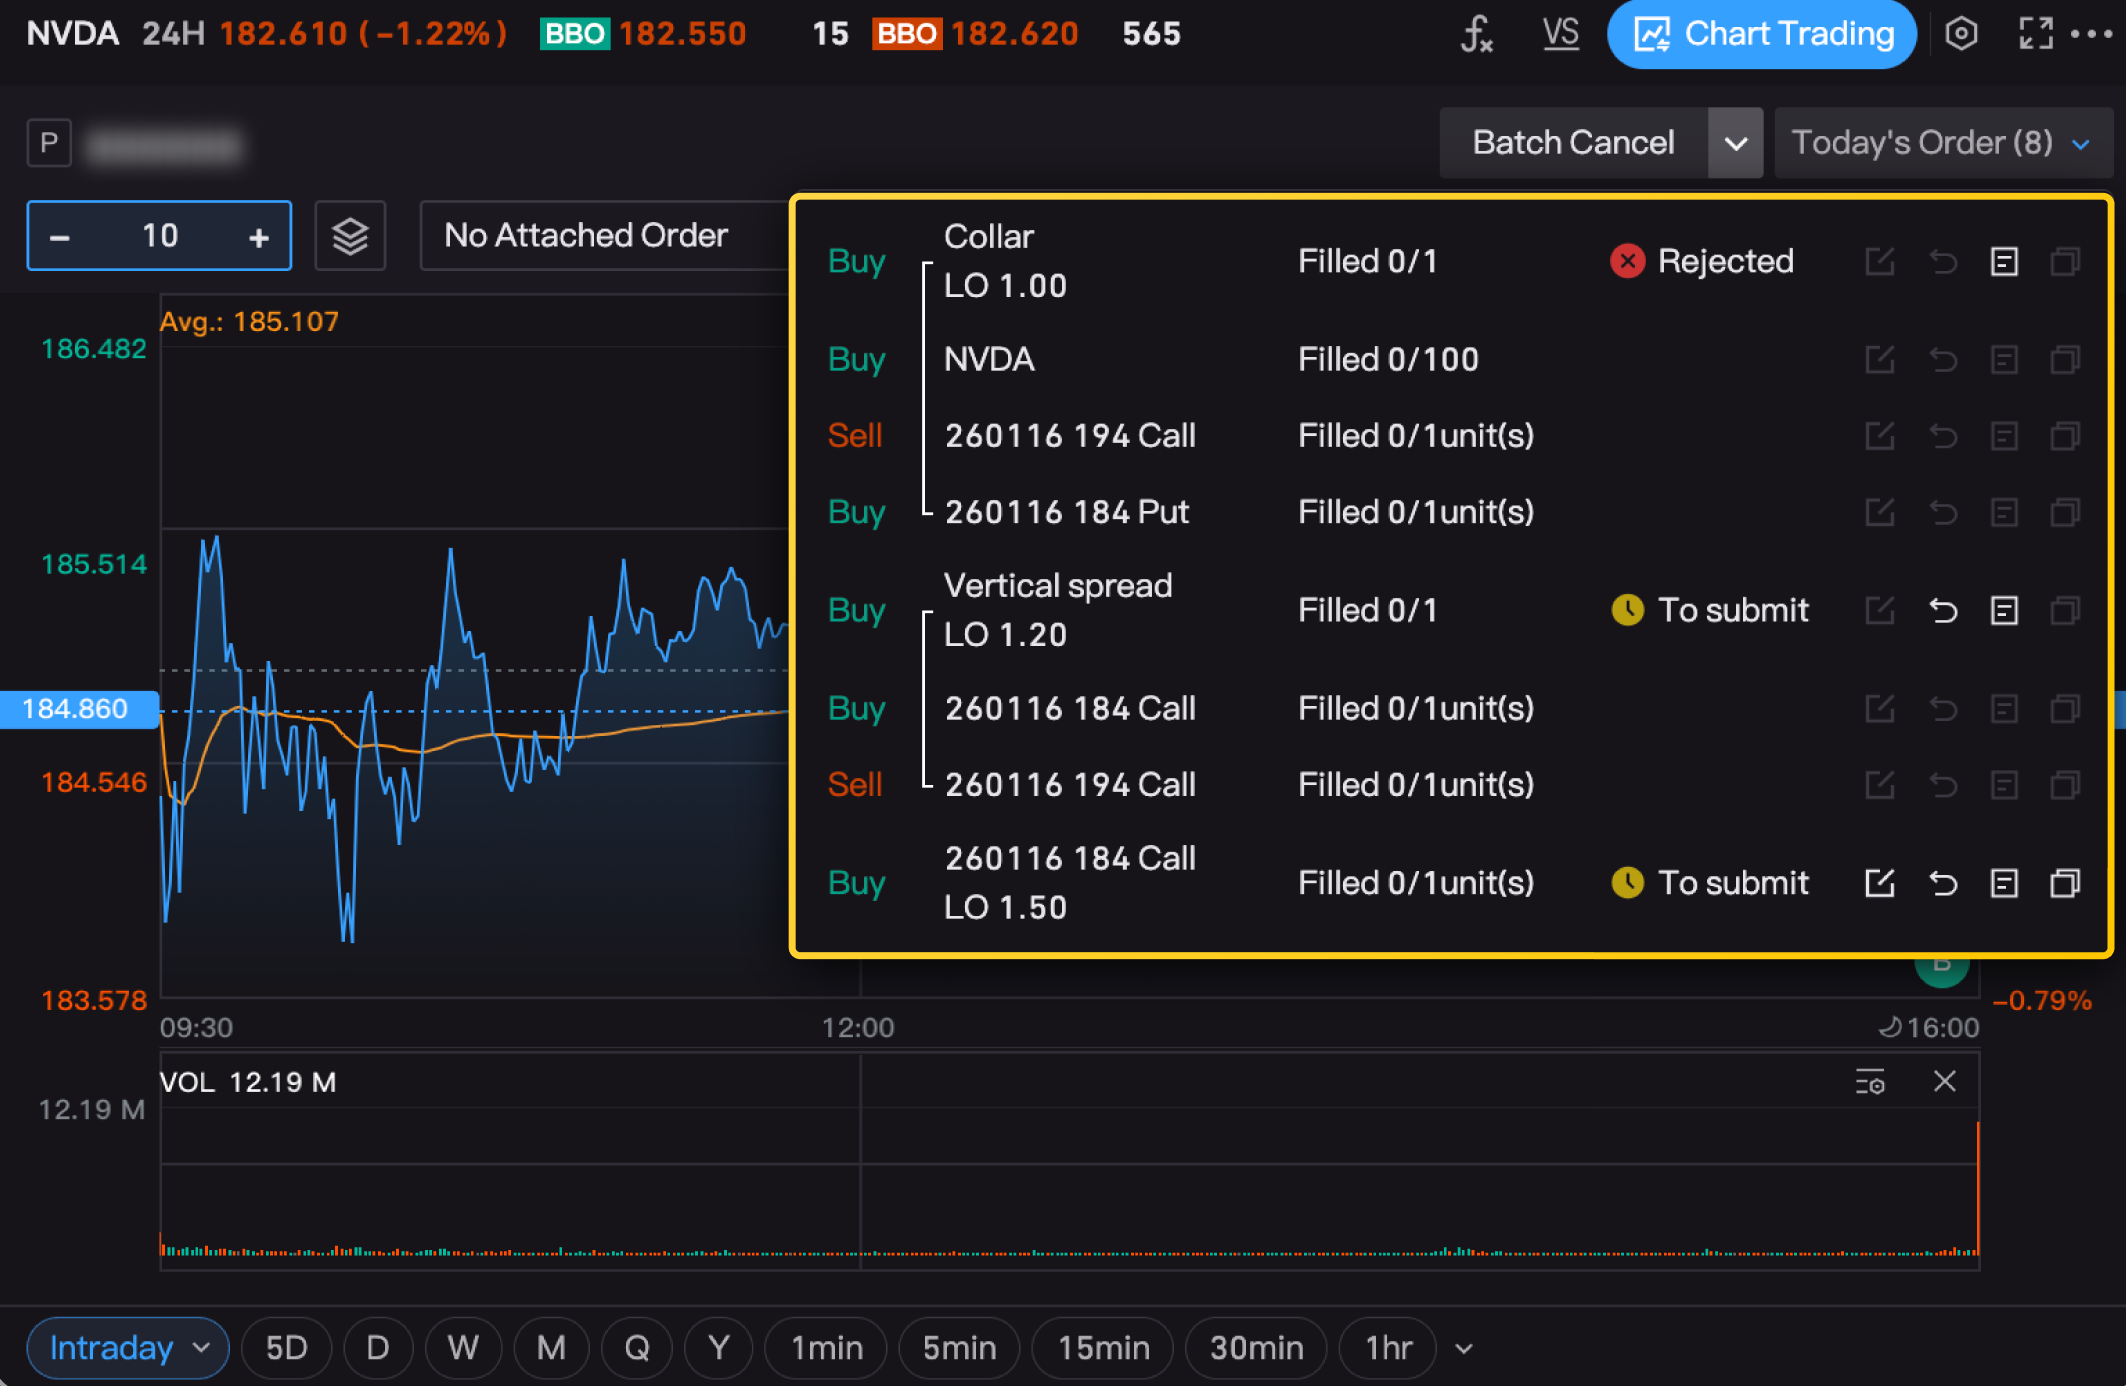Open Today's Order (8) dropdown
Image resolution: width=2126 pixels, height=1386 pixels.
[x=1940, y=143]
